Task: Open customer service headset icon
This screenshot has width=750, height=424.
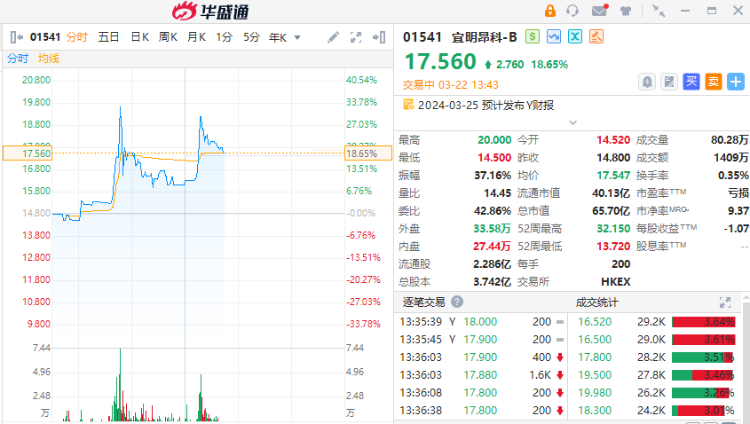Action: (572, 11)
